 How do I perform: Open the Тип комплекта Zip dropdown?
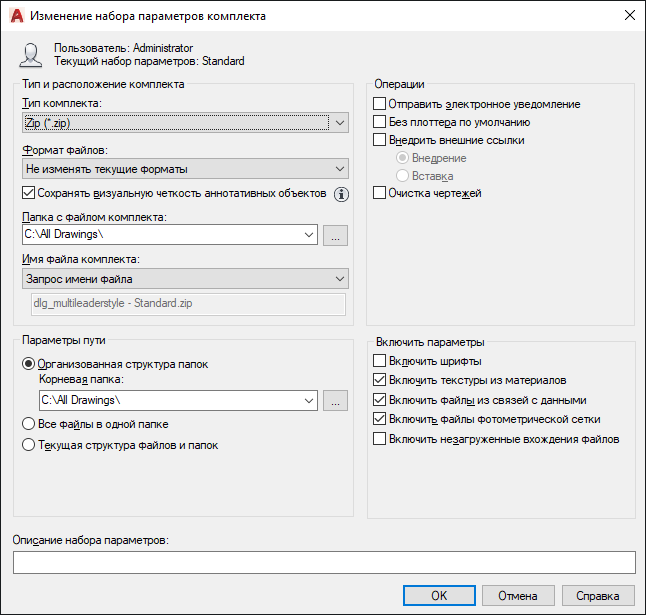tap(185, 123)
